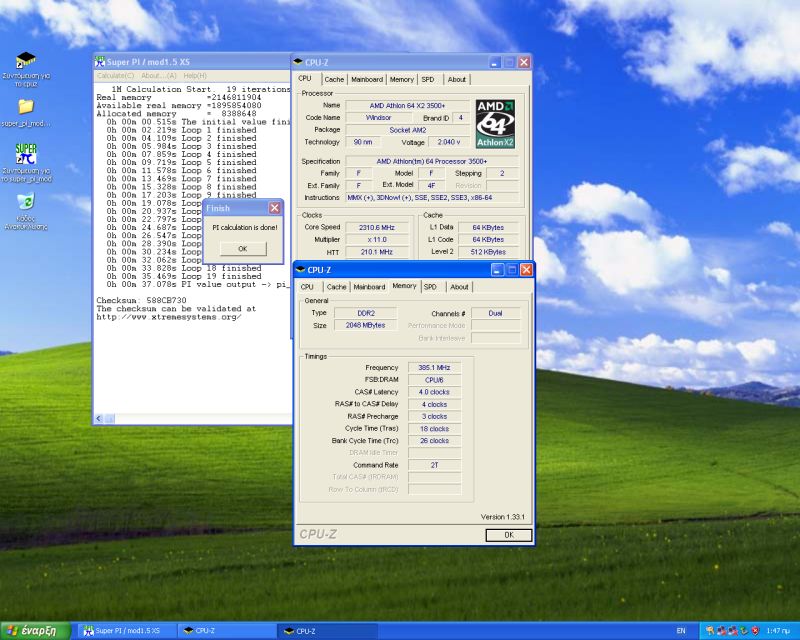Image resolution: width=800 pixels, height=640 pixels.
Task: Click the Code Name value 'Windsor'
Action: 379,118
